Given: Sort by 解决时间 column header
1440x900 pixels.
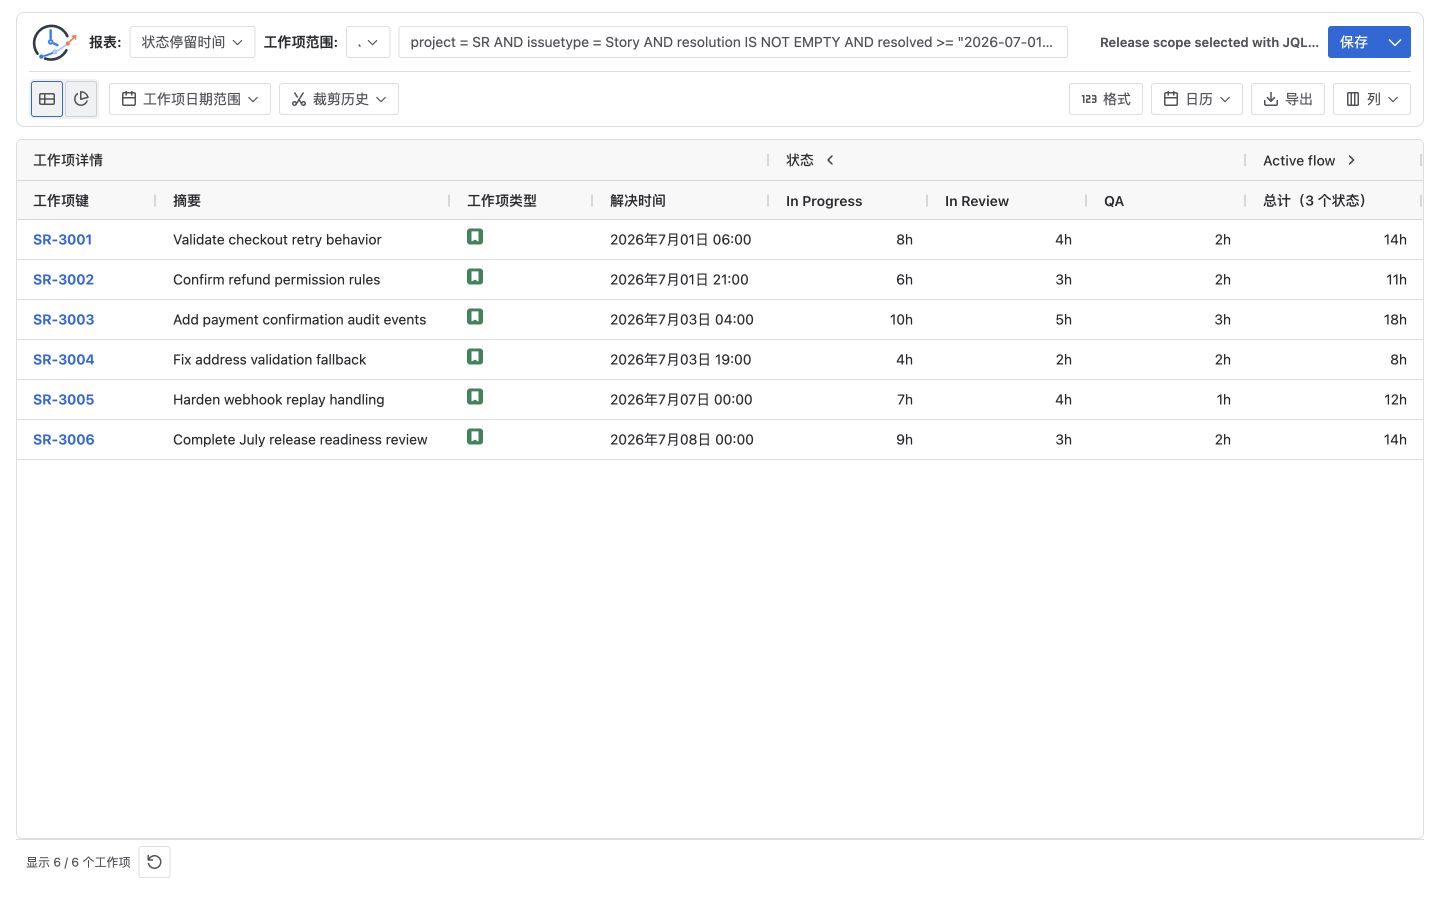Looking at the screenshot, I should pos(638,201).
